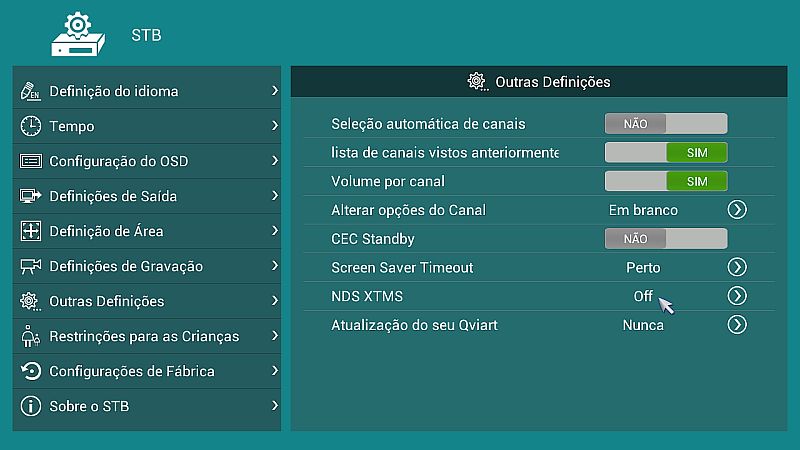Click the Definições de Saída output icon

(31, 196)
